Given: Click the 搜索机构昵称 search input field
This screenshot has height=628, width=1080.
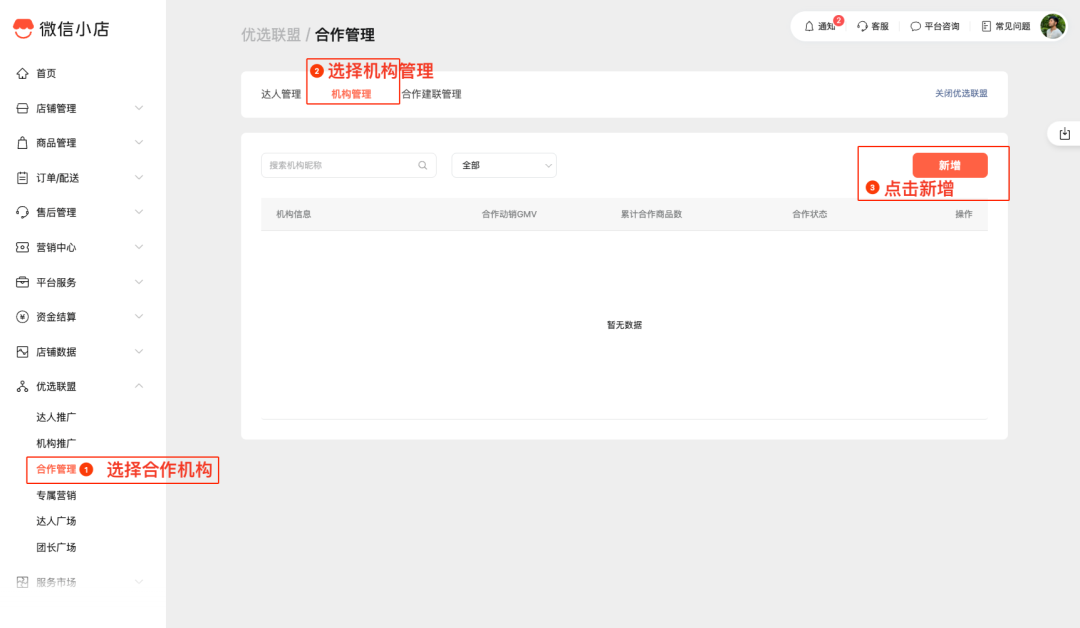Looking at the screenshot, I should (x=340, y=165).
